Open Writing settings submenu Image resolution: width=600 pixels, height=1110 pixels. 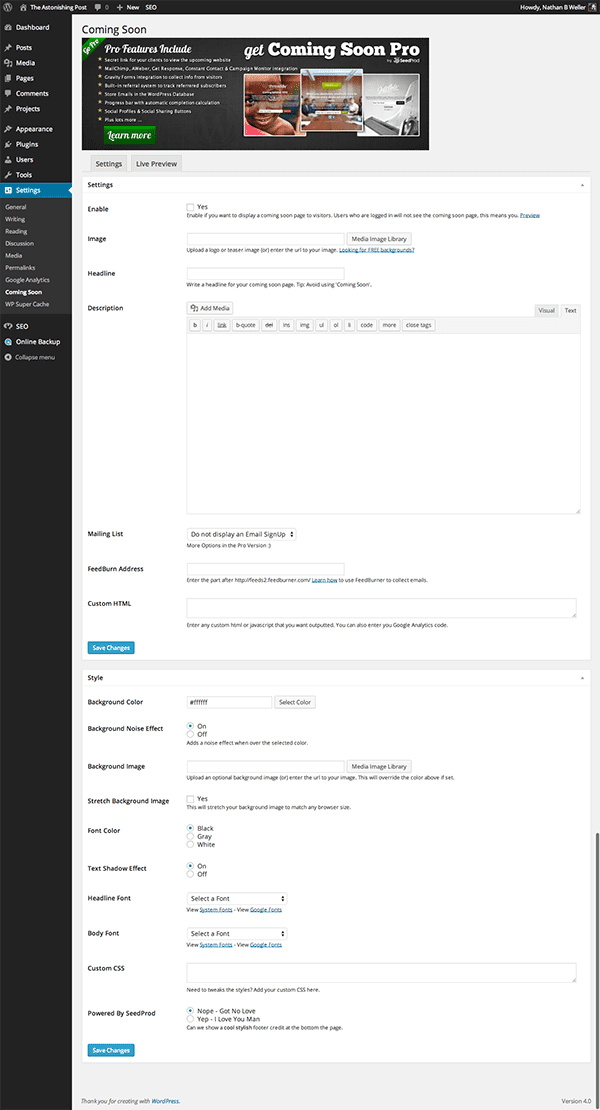(x=15, y=219)
